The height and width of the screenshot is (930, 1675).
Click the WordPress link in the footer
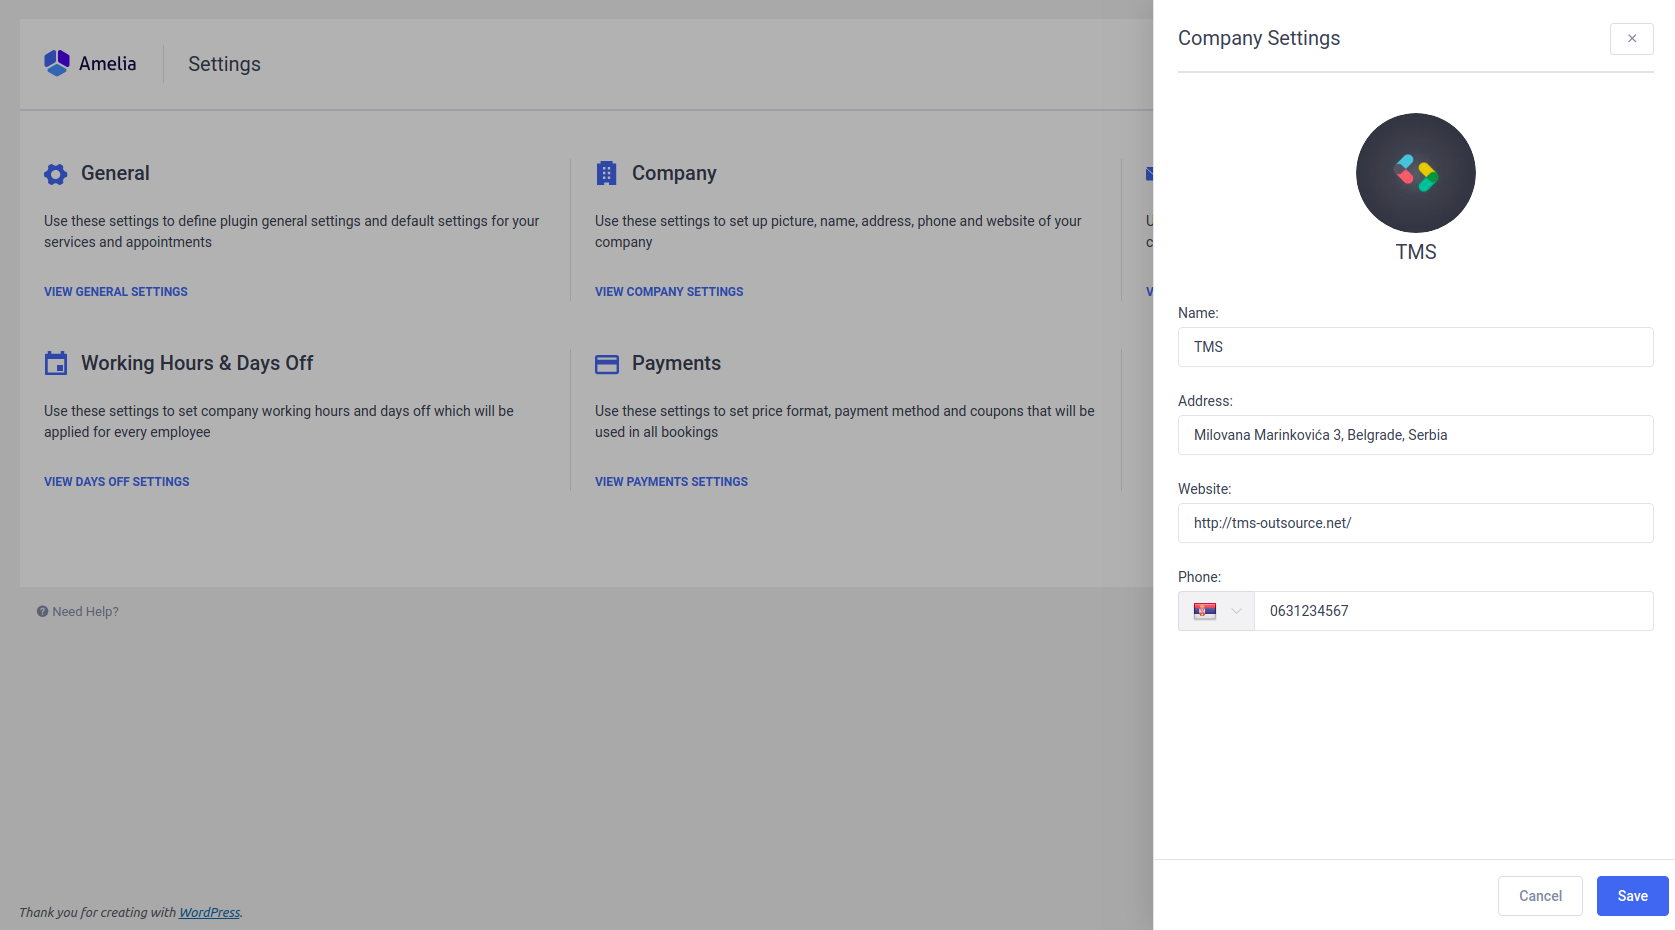[x=209, y=912]
